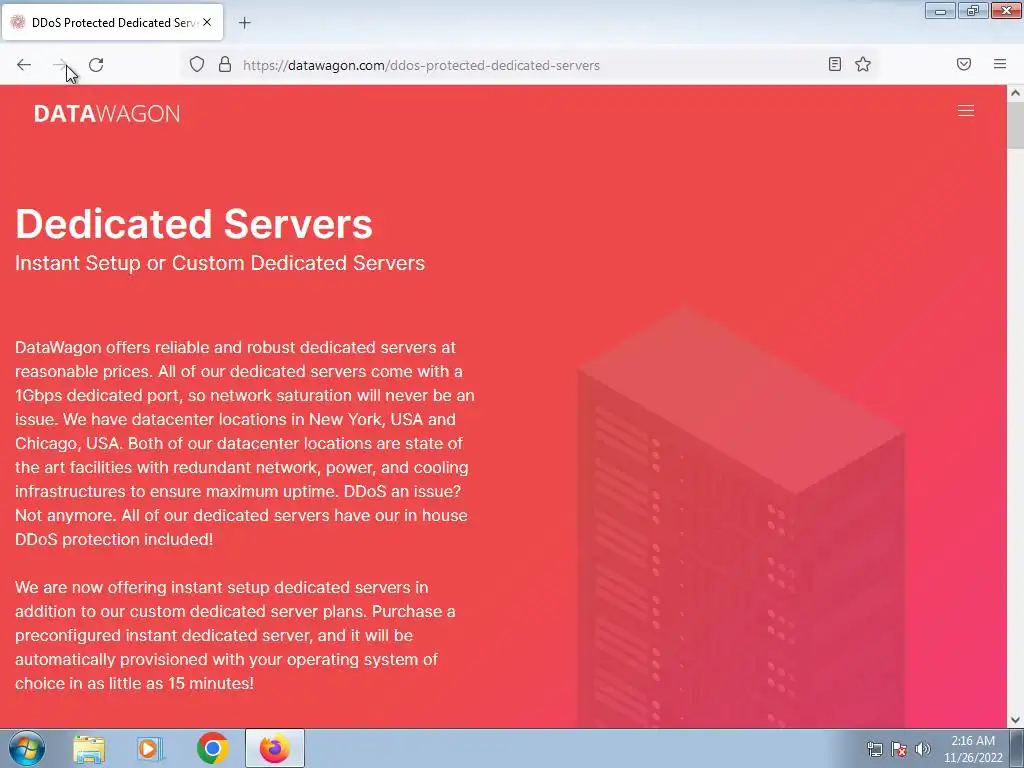Image resolution: width=1024 pixels, height=768 pixels.
Task: Open Google Chrome from taskbar
Action: [212, 748]
